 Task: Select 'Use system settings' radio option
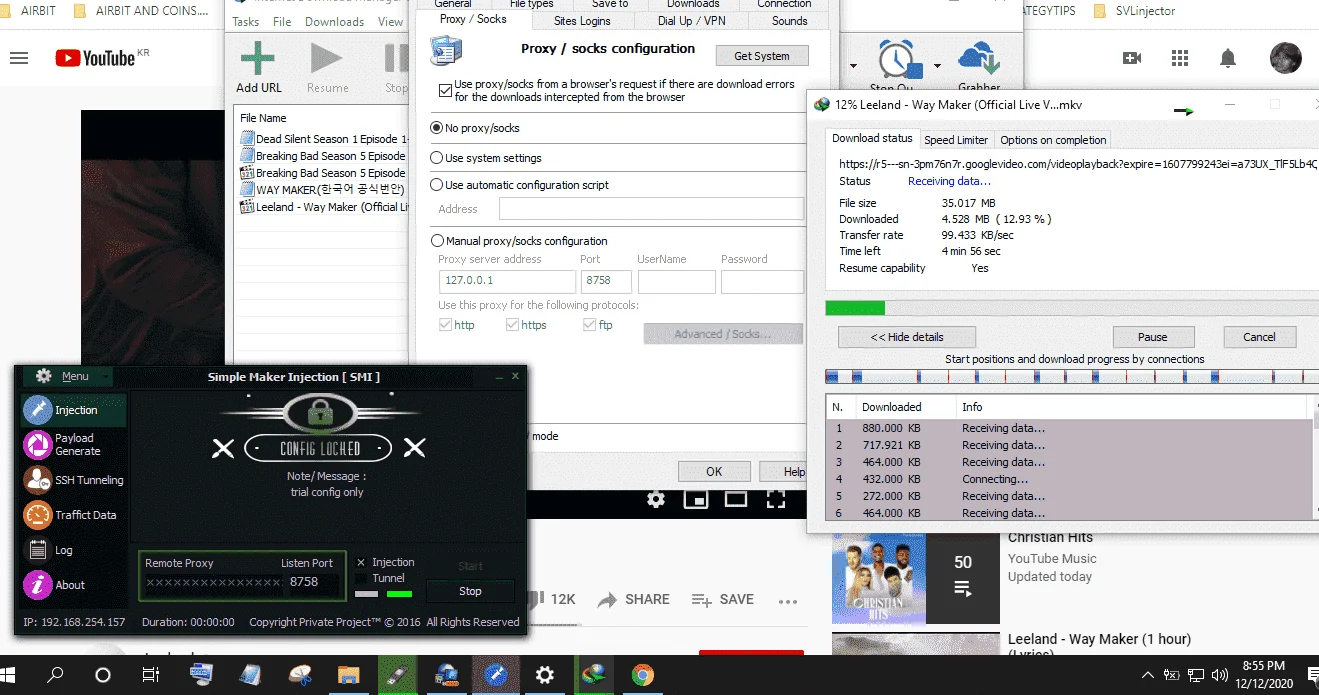coord(436,158)
